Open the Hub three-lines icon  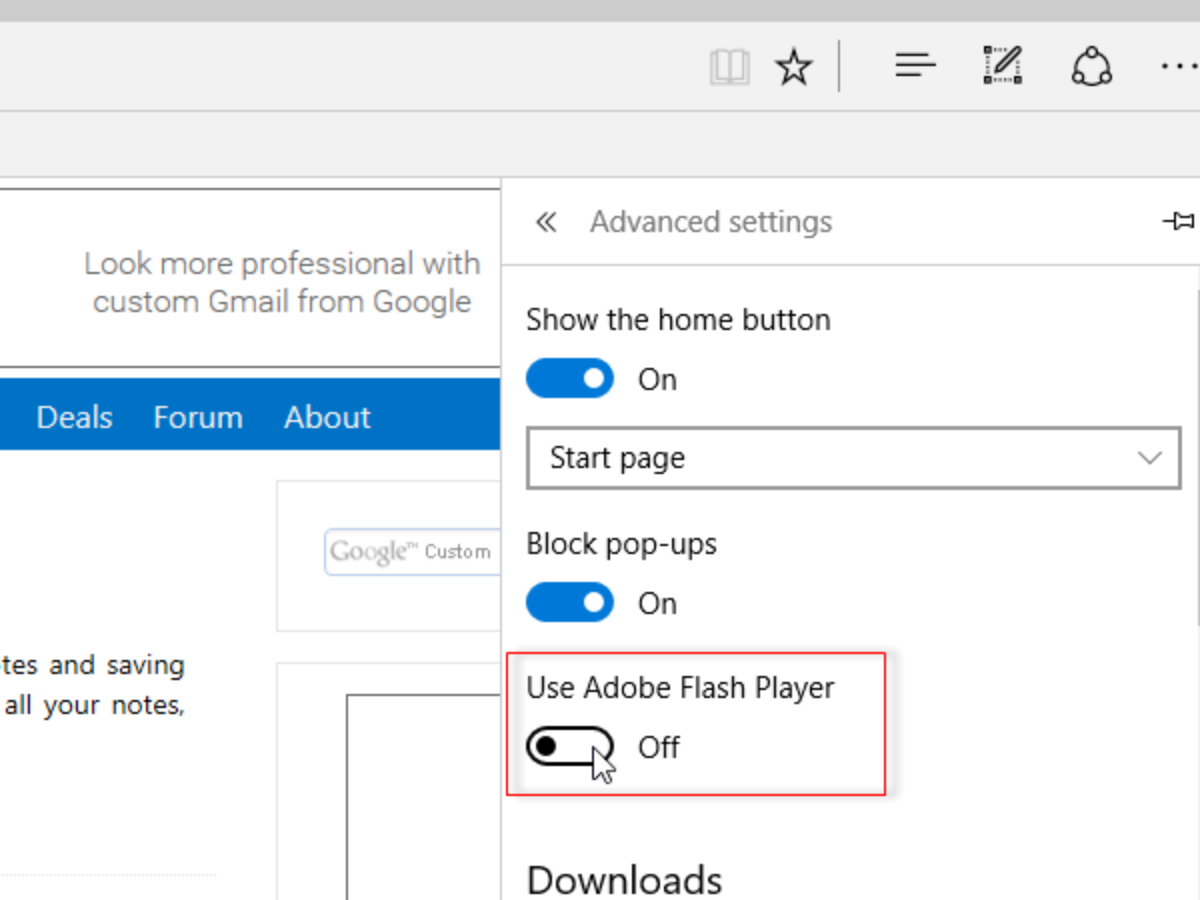tap(915, 67)
